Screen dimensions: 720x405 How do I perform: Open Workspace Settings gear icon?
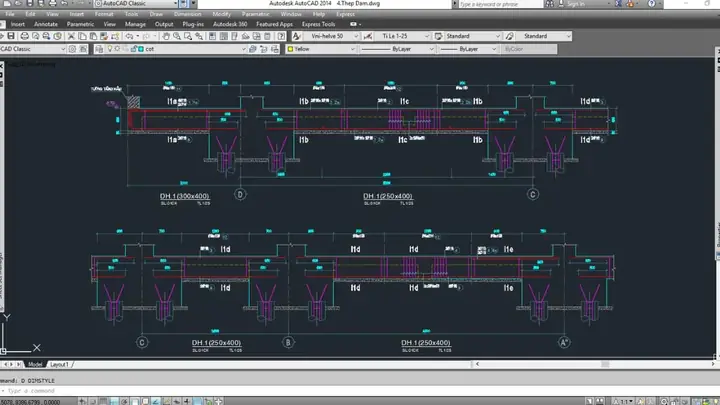72,49
